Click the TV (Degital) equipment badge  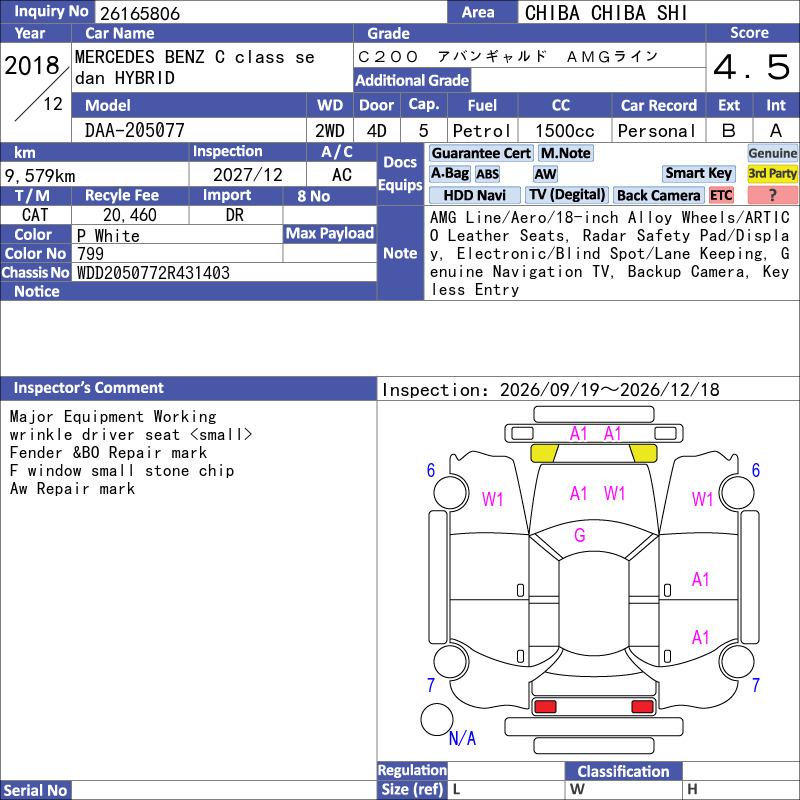click(x=567, y=195)
